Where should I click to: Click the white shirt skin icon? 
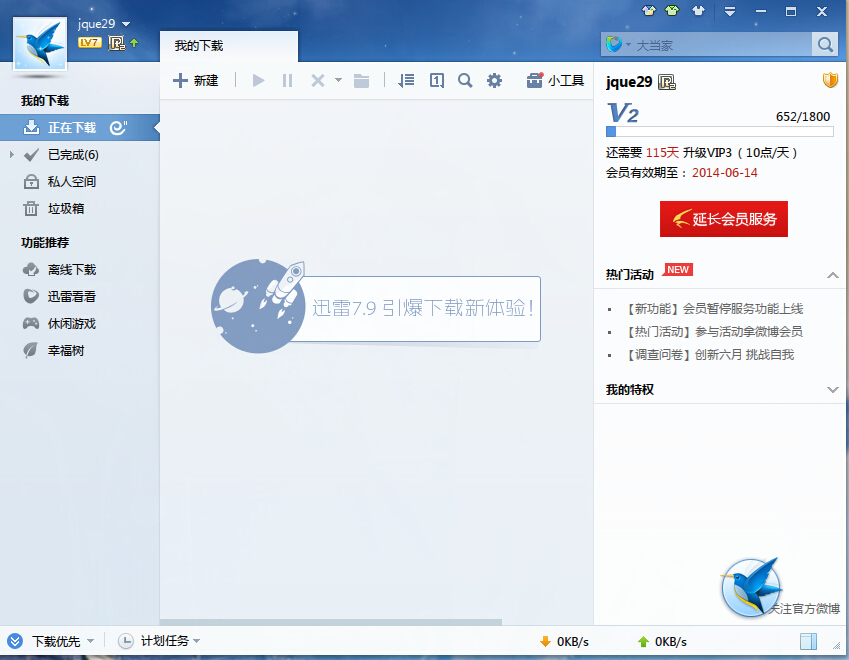point(698,10)
